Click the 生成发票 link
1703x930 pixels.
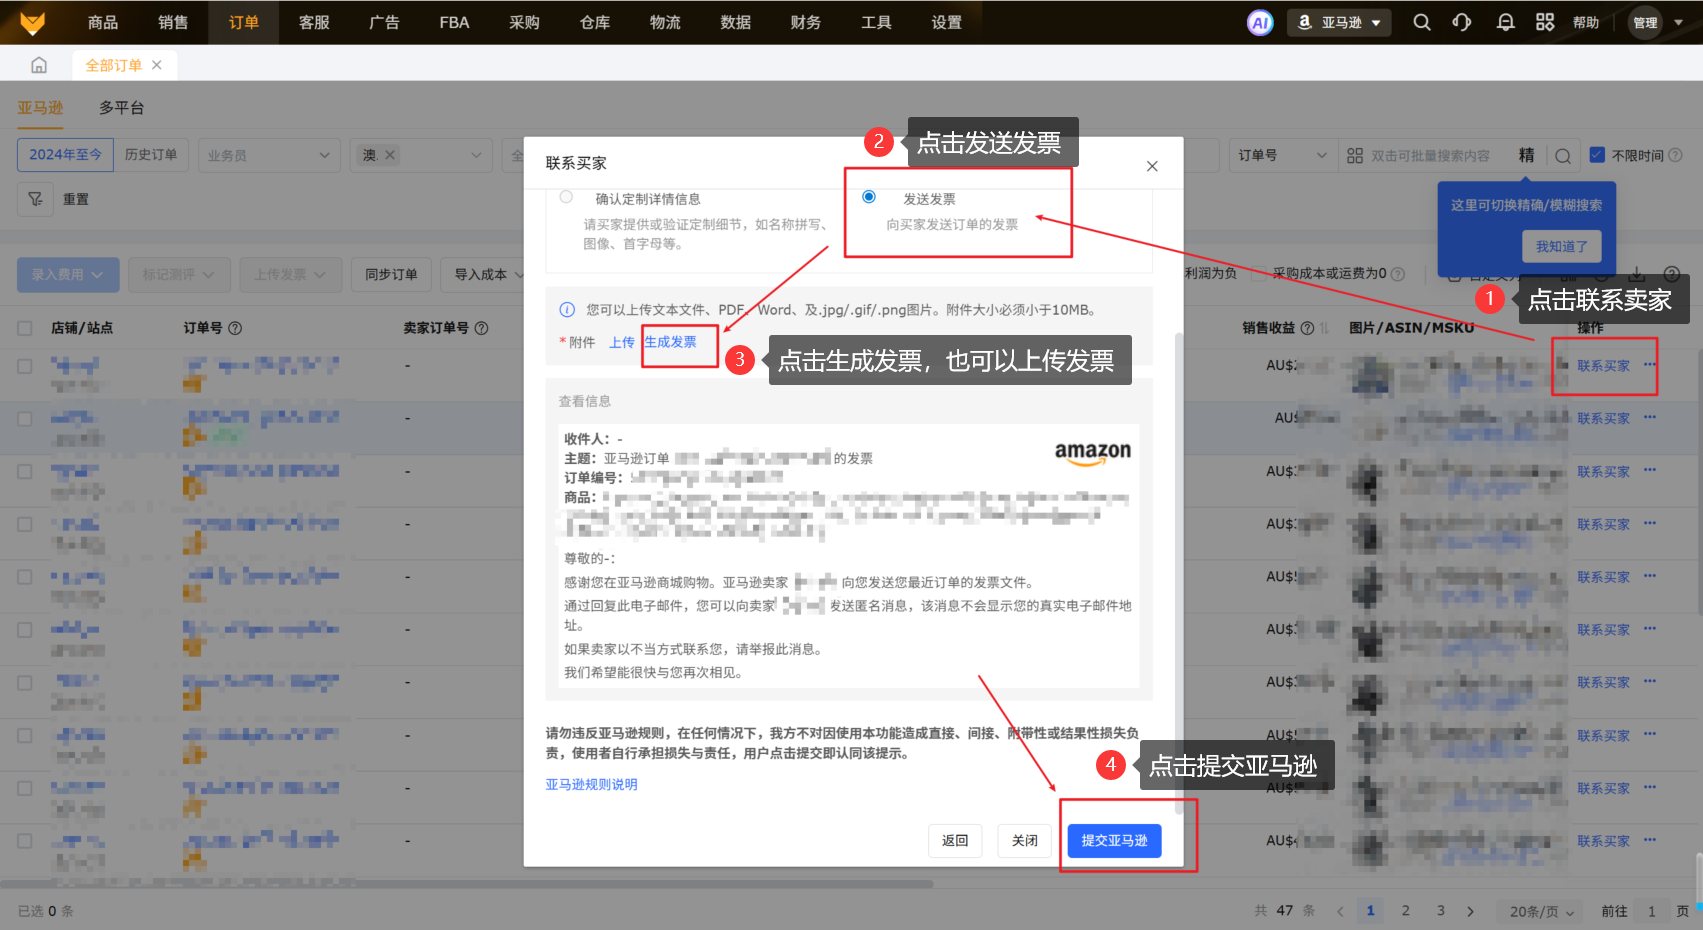[x=670, y=342]
